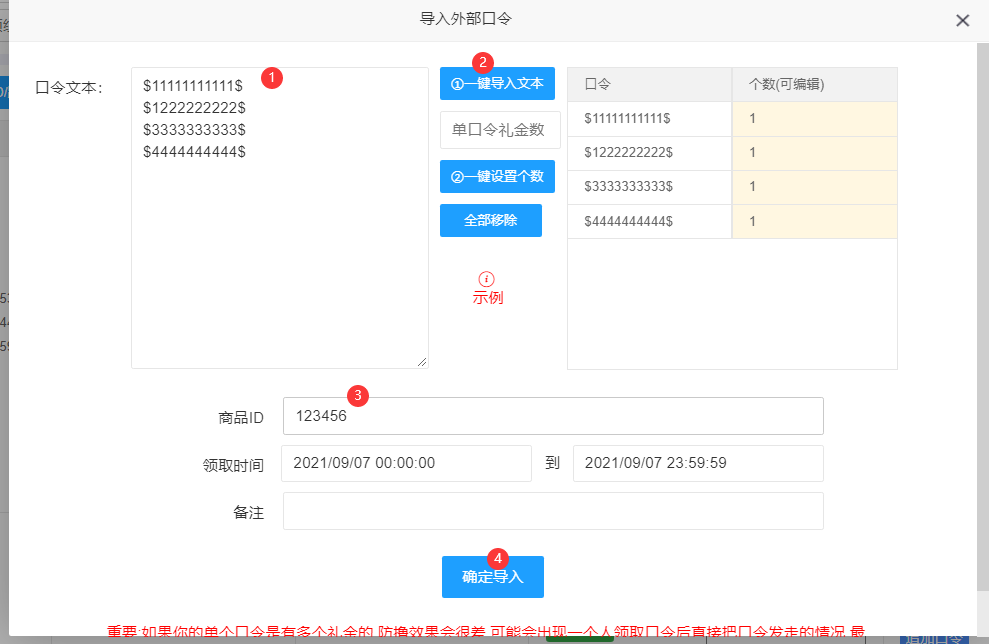Image resolution: width=989 pixels, height=644 pixels.
Task: Close the 导入外部口令 dialog
Action: coord(962,21)
